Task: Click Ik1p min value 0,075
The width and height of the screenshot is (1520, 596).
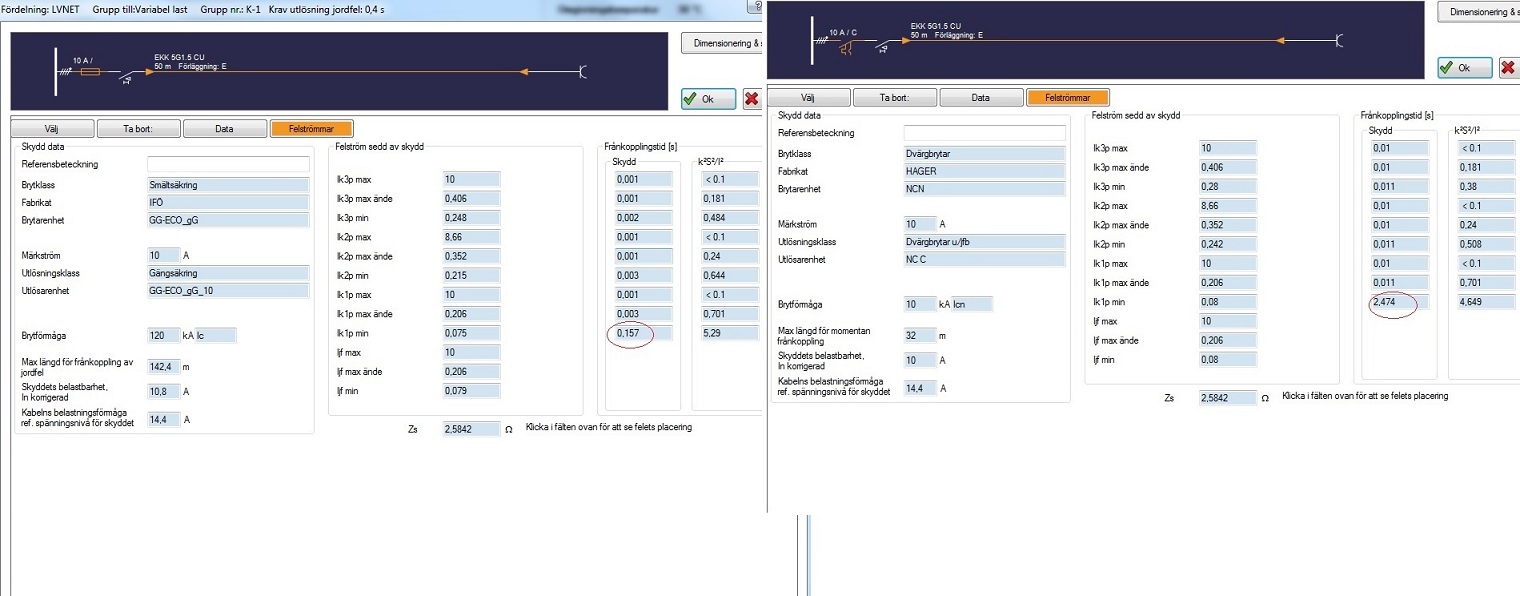Action: [471, 333]
